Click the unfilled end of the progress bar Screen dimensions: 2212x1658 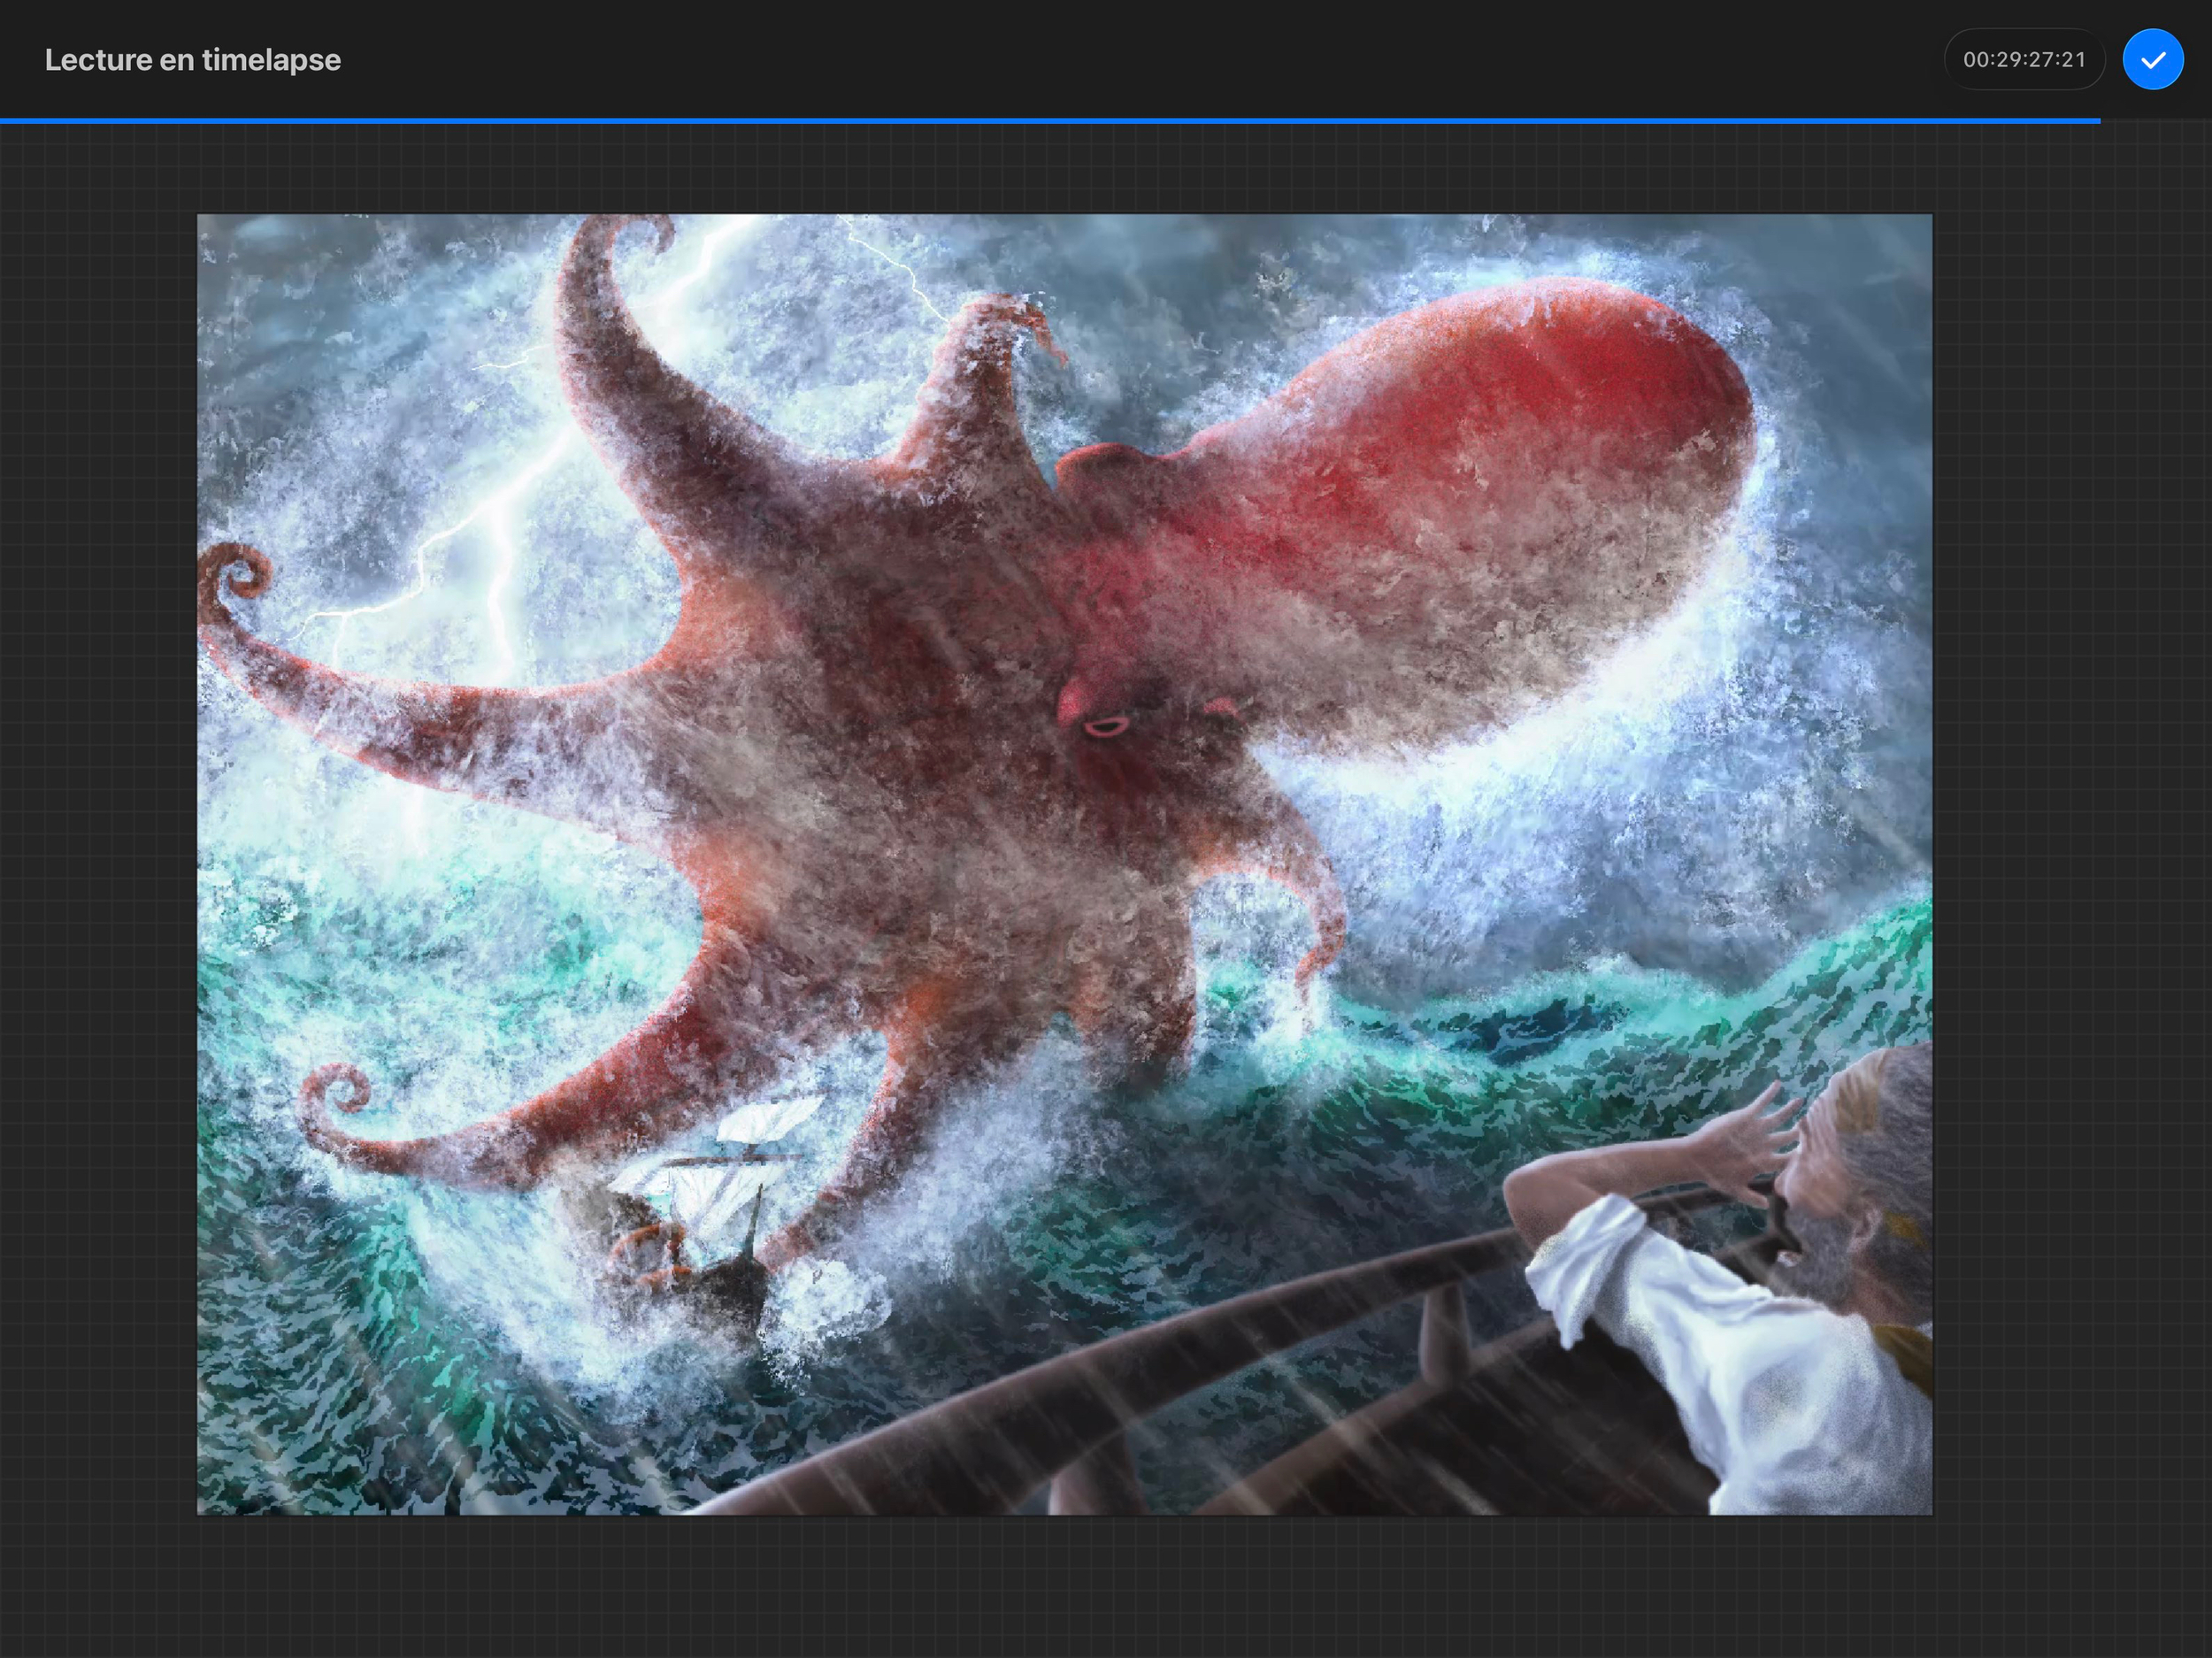(x=2155, y=121)
